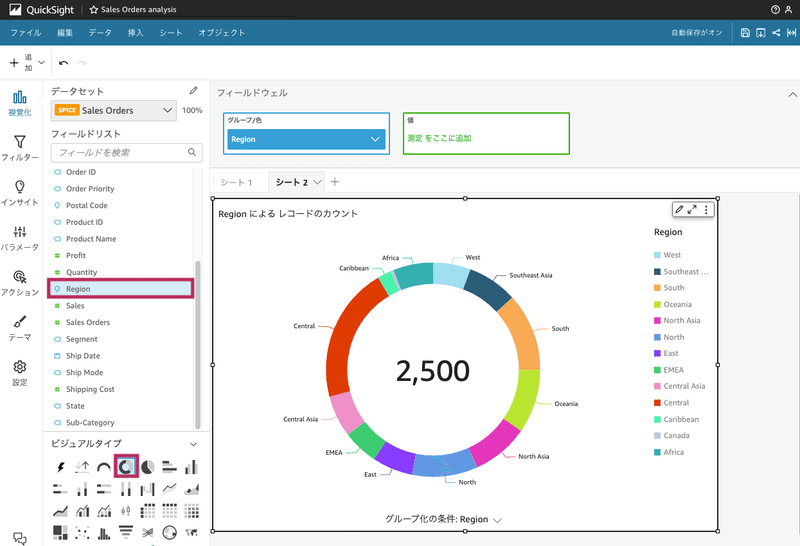Select the Ship Mode field in list
The height and width of the screenshot is (546, 800).
click(x=85, y=373)
